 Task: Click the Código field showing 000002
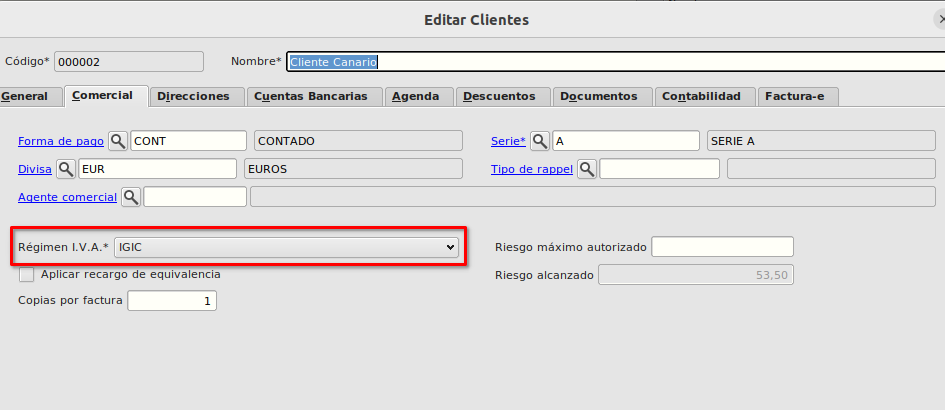[x=129, y=62]
